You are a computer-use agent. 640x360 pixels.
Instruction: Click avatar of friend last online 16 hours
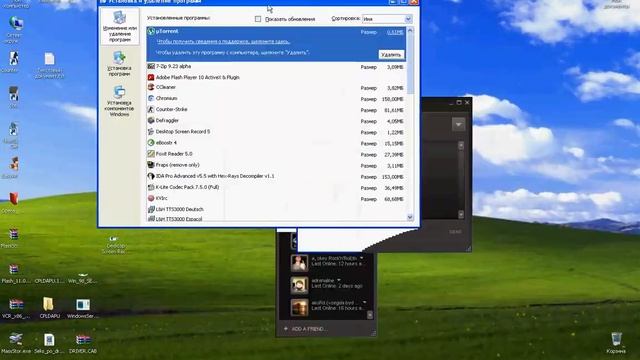click(299, 307)
